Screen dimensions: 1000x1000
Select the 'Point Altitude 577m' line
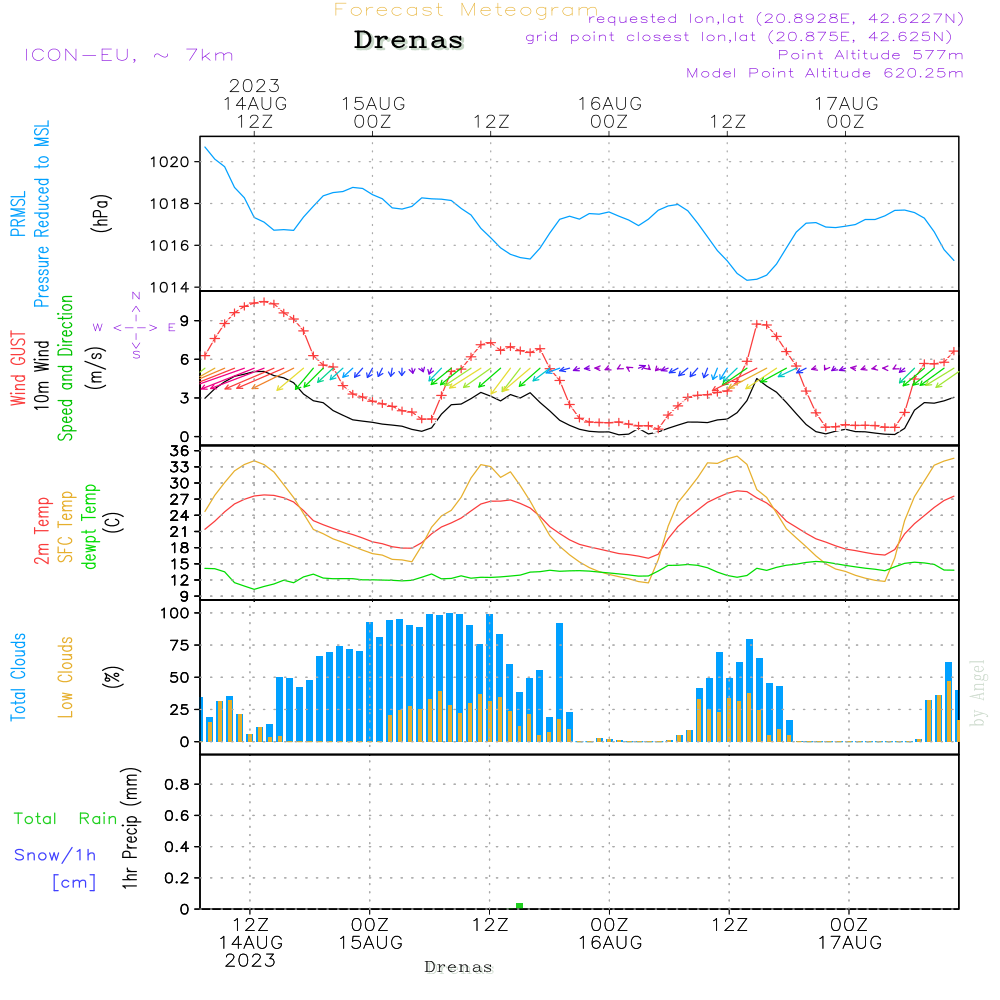coord(871,55)
